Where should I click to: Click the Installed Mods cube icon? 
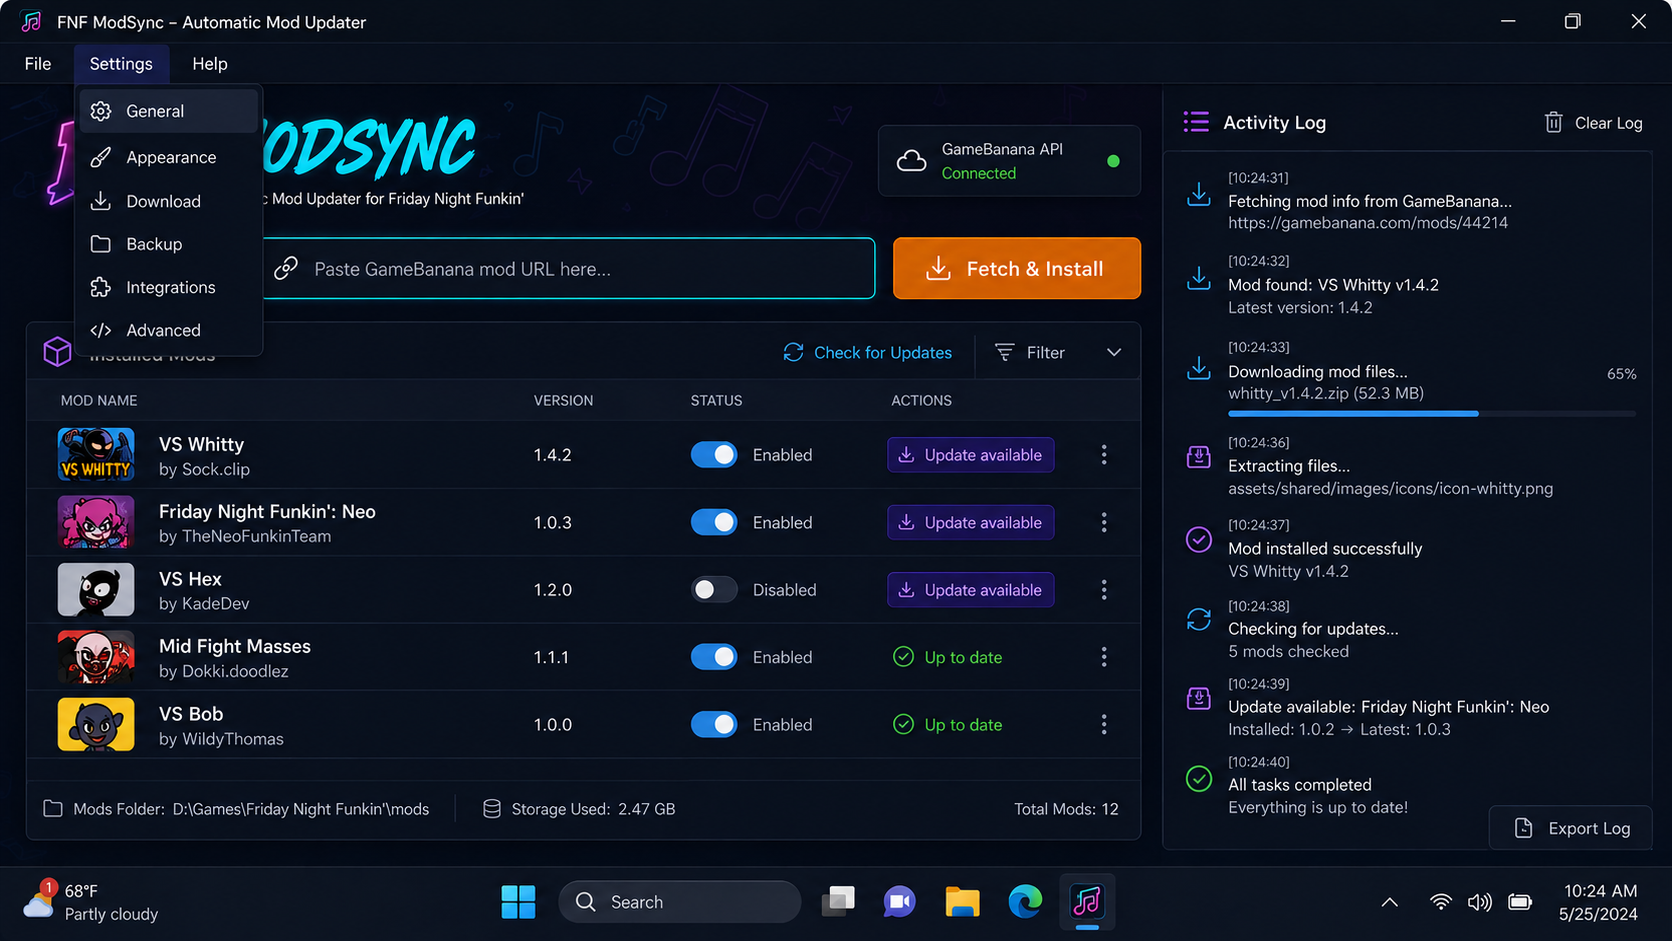(57, 352)
